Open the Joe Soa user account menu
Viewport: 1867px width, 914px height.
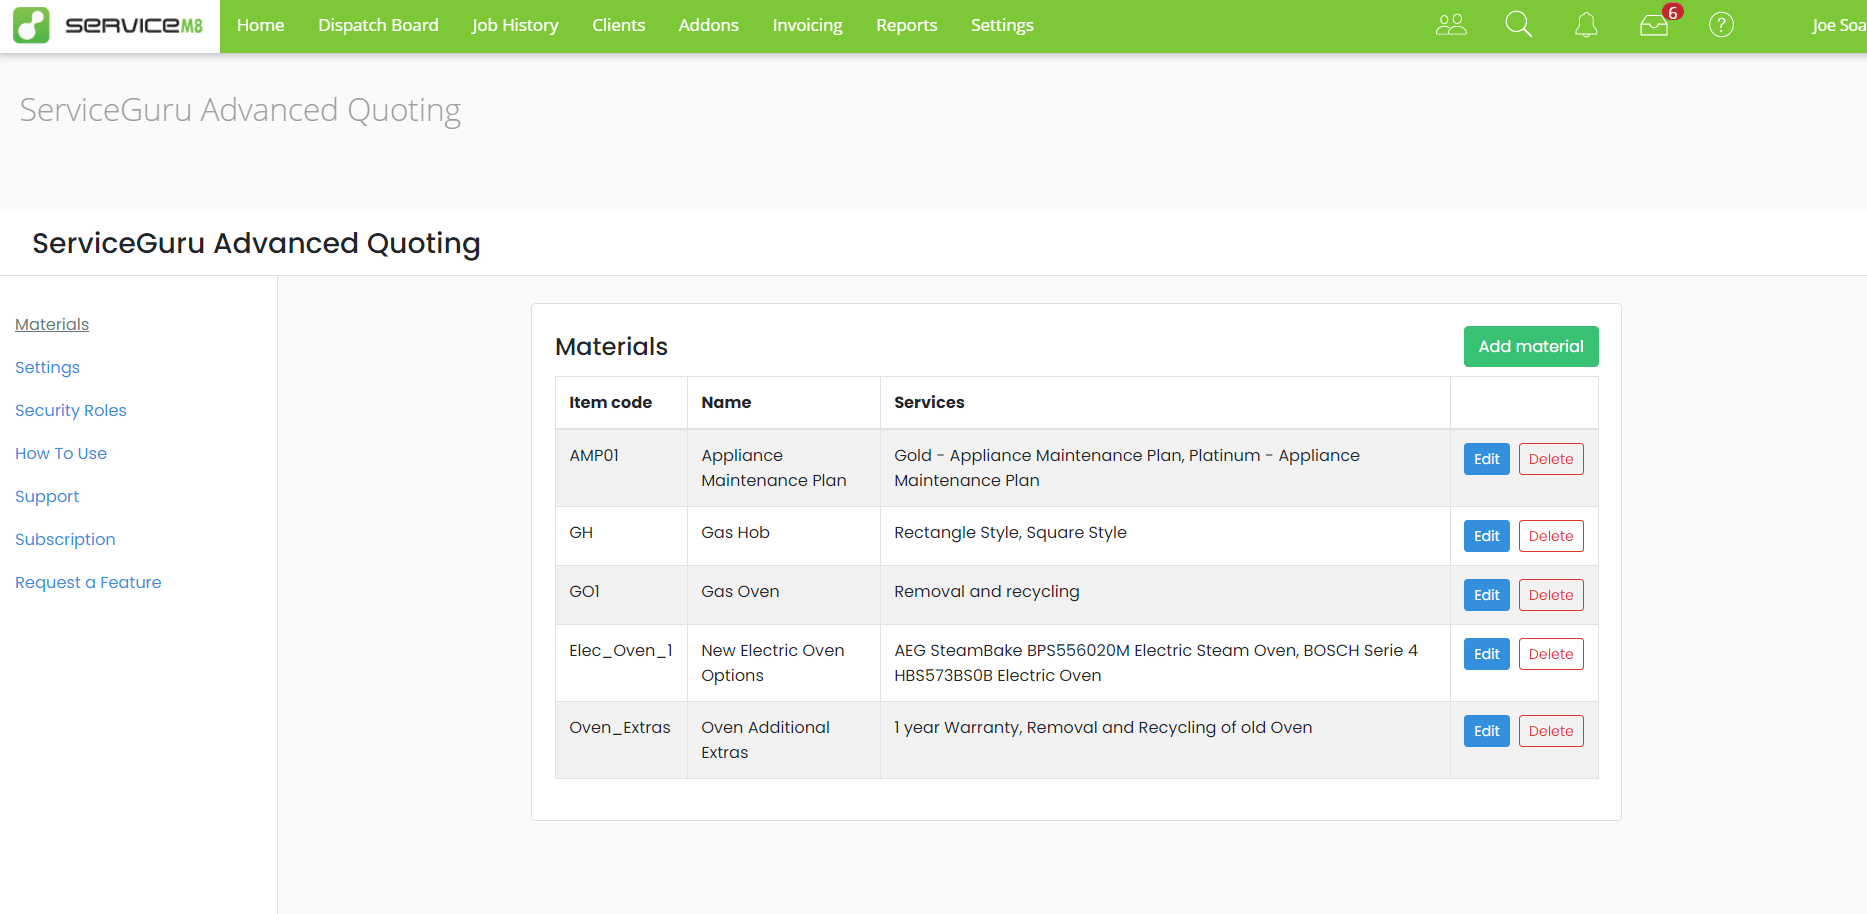1838,26
